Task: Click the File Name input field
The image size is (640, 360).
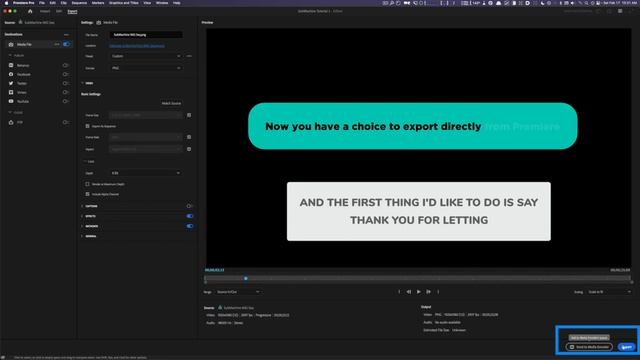Action: click(x=146, y=35)
